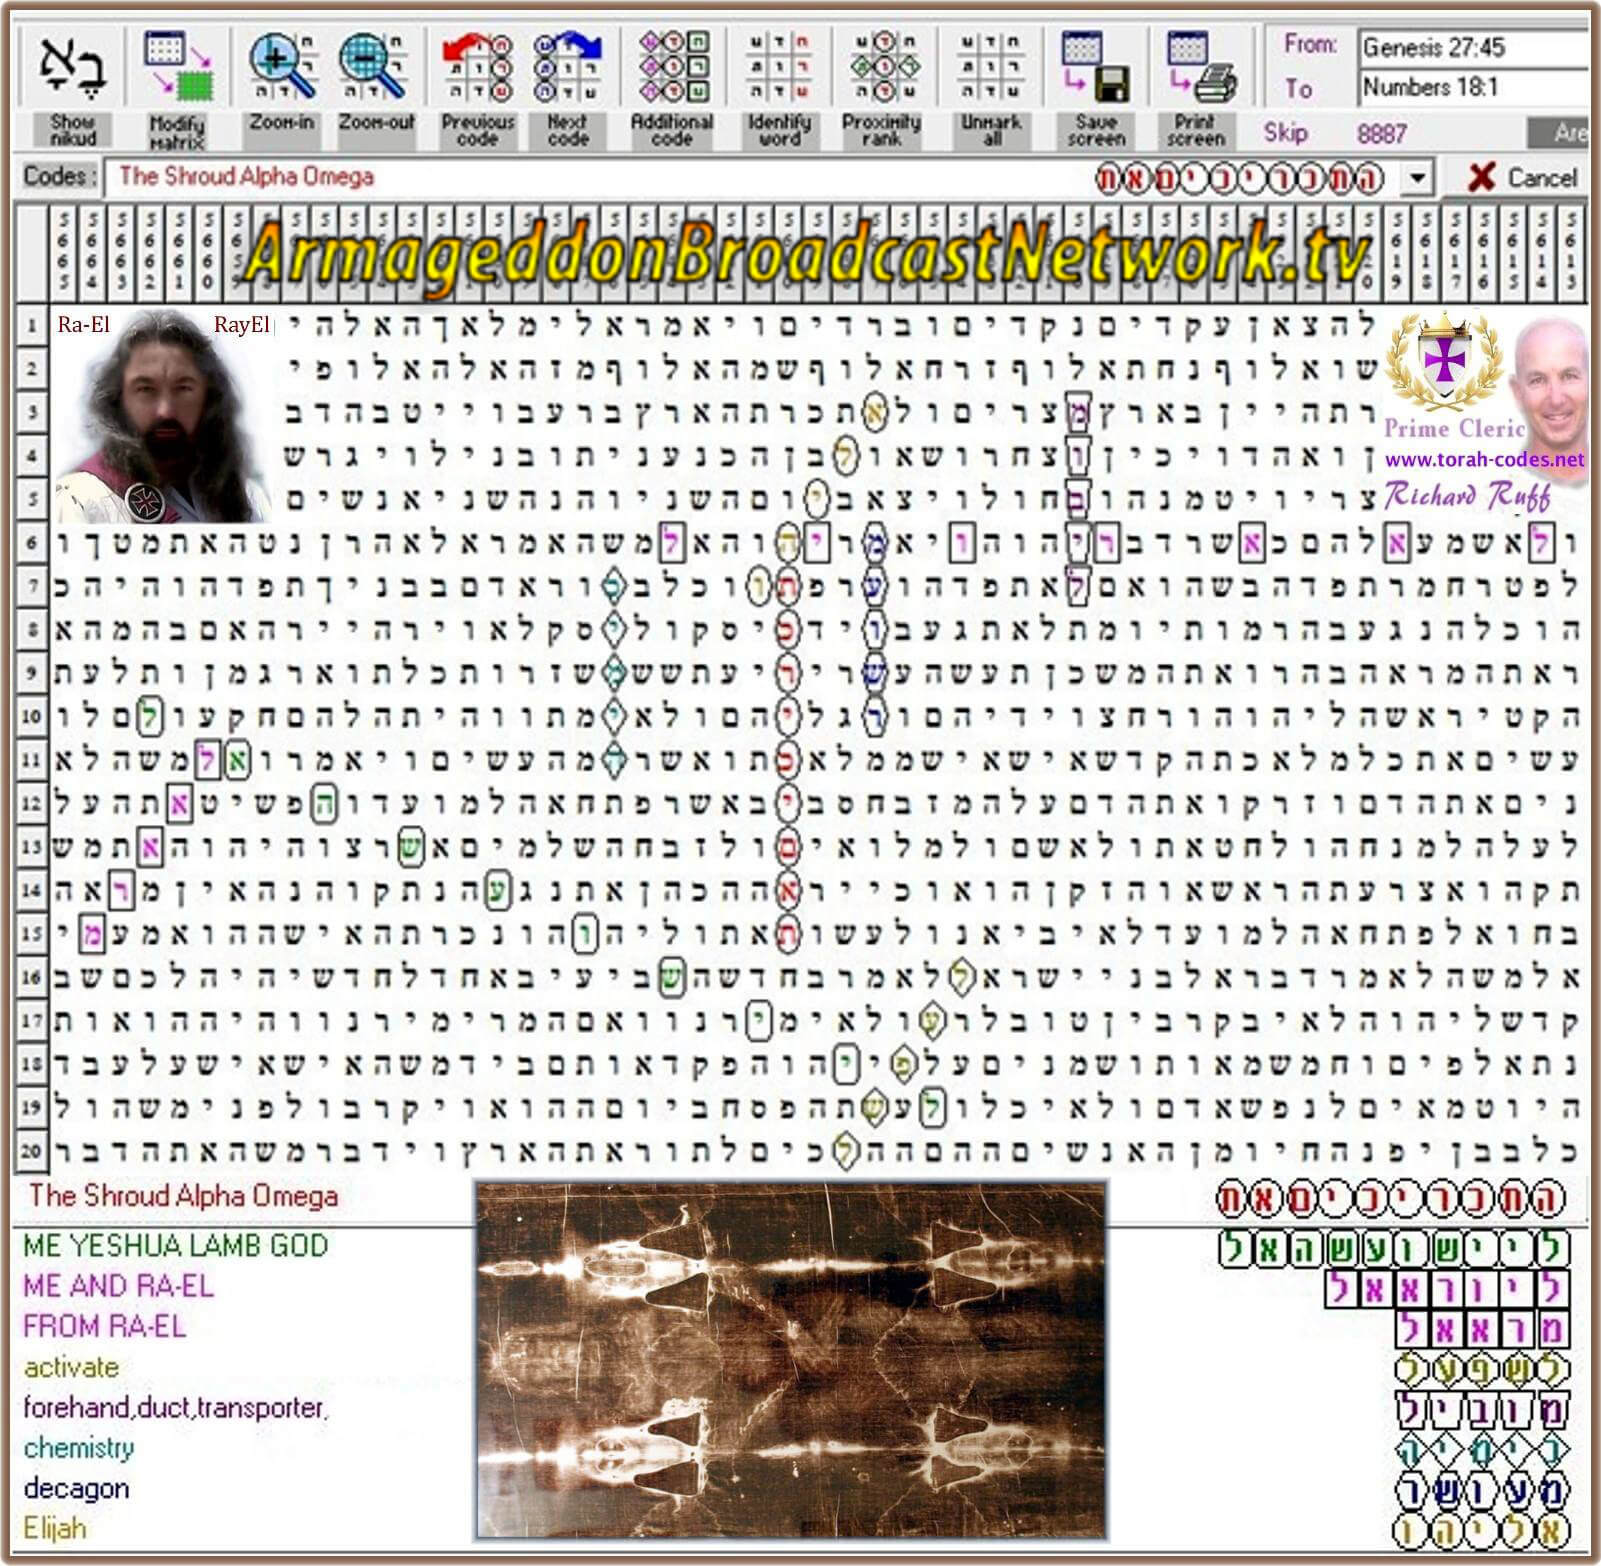Click the red Hebrew term in the Codes bar
Screen dimensions: 1601x1566
[x=1240, y=179]
